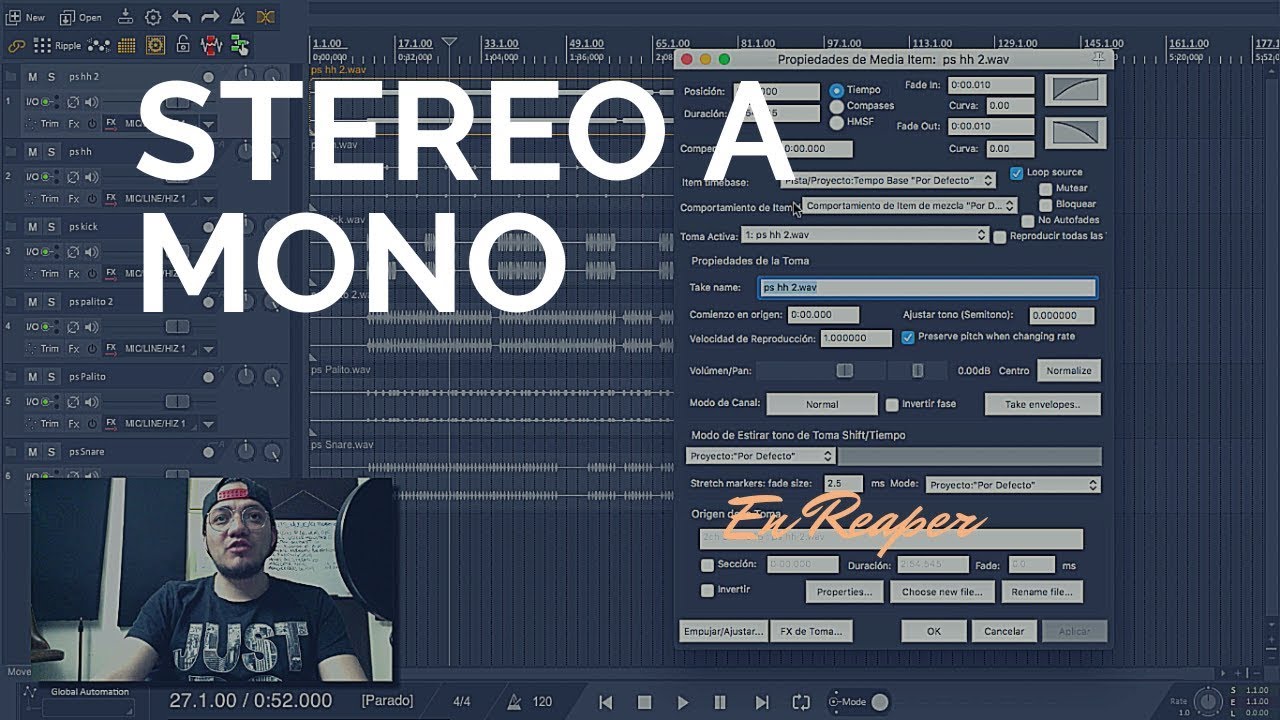Click the green routing toolbar icon

240,45
